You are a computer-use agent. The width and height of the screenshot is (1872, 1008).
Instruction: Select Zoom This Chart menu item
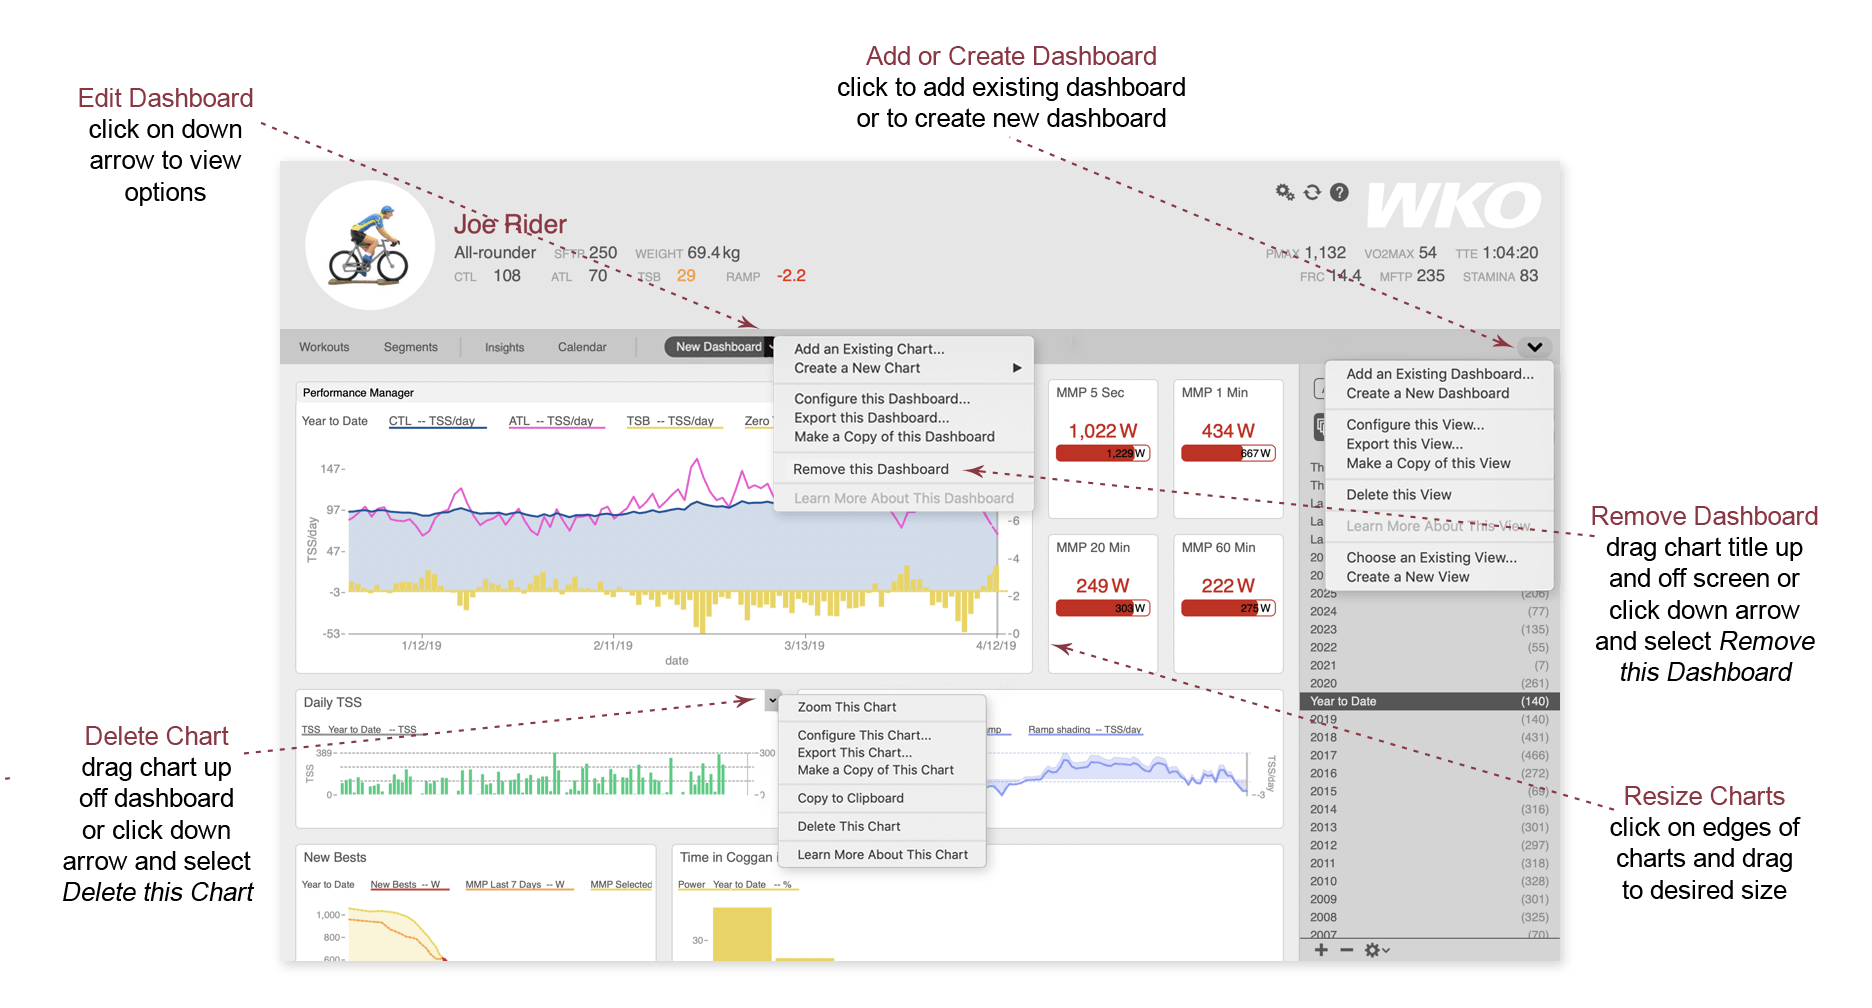click(x=847, y=707)
